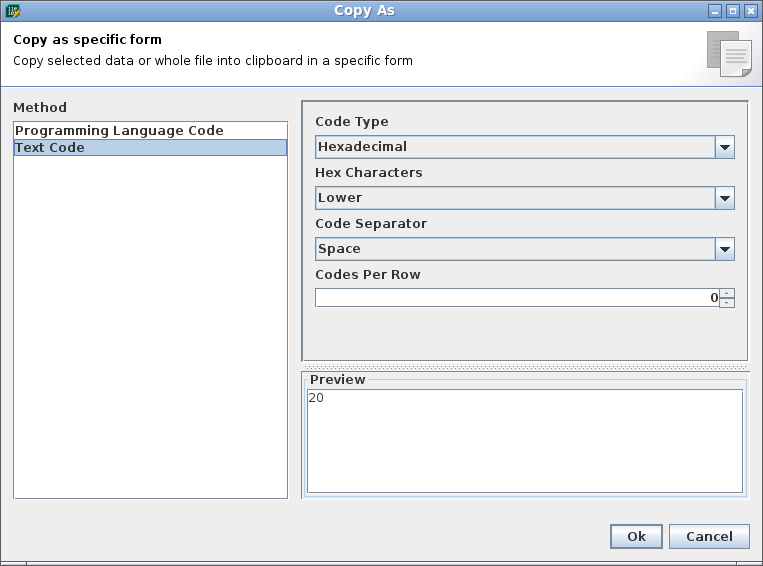Expand the Hex Characters dropdown arrow
This screenshot has height=566, width=763.
pyautogui.click(x=725, y=198)
